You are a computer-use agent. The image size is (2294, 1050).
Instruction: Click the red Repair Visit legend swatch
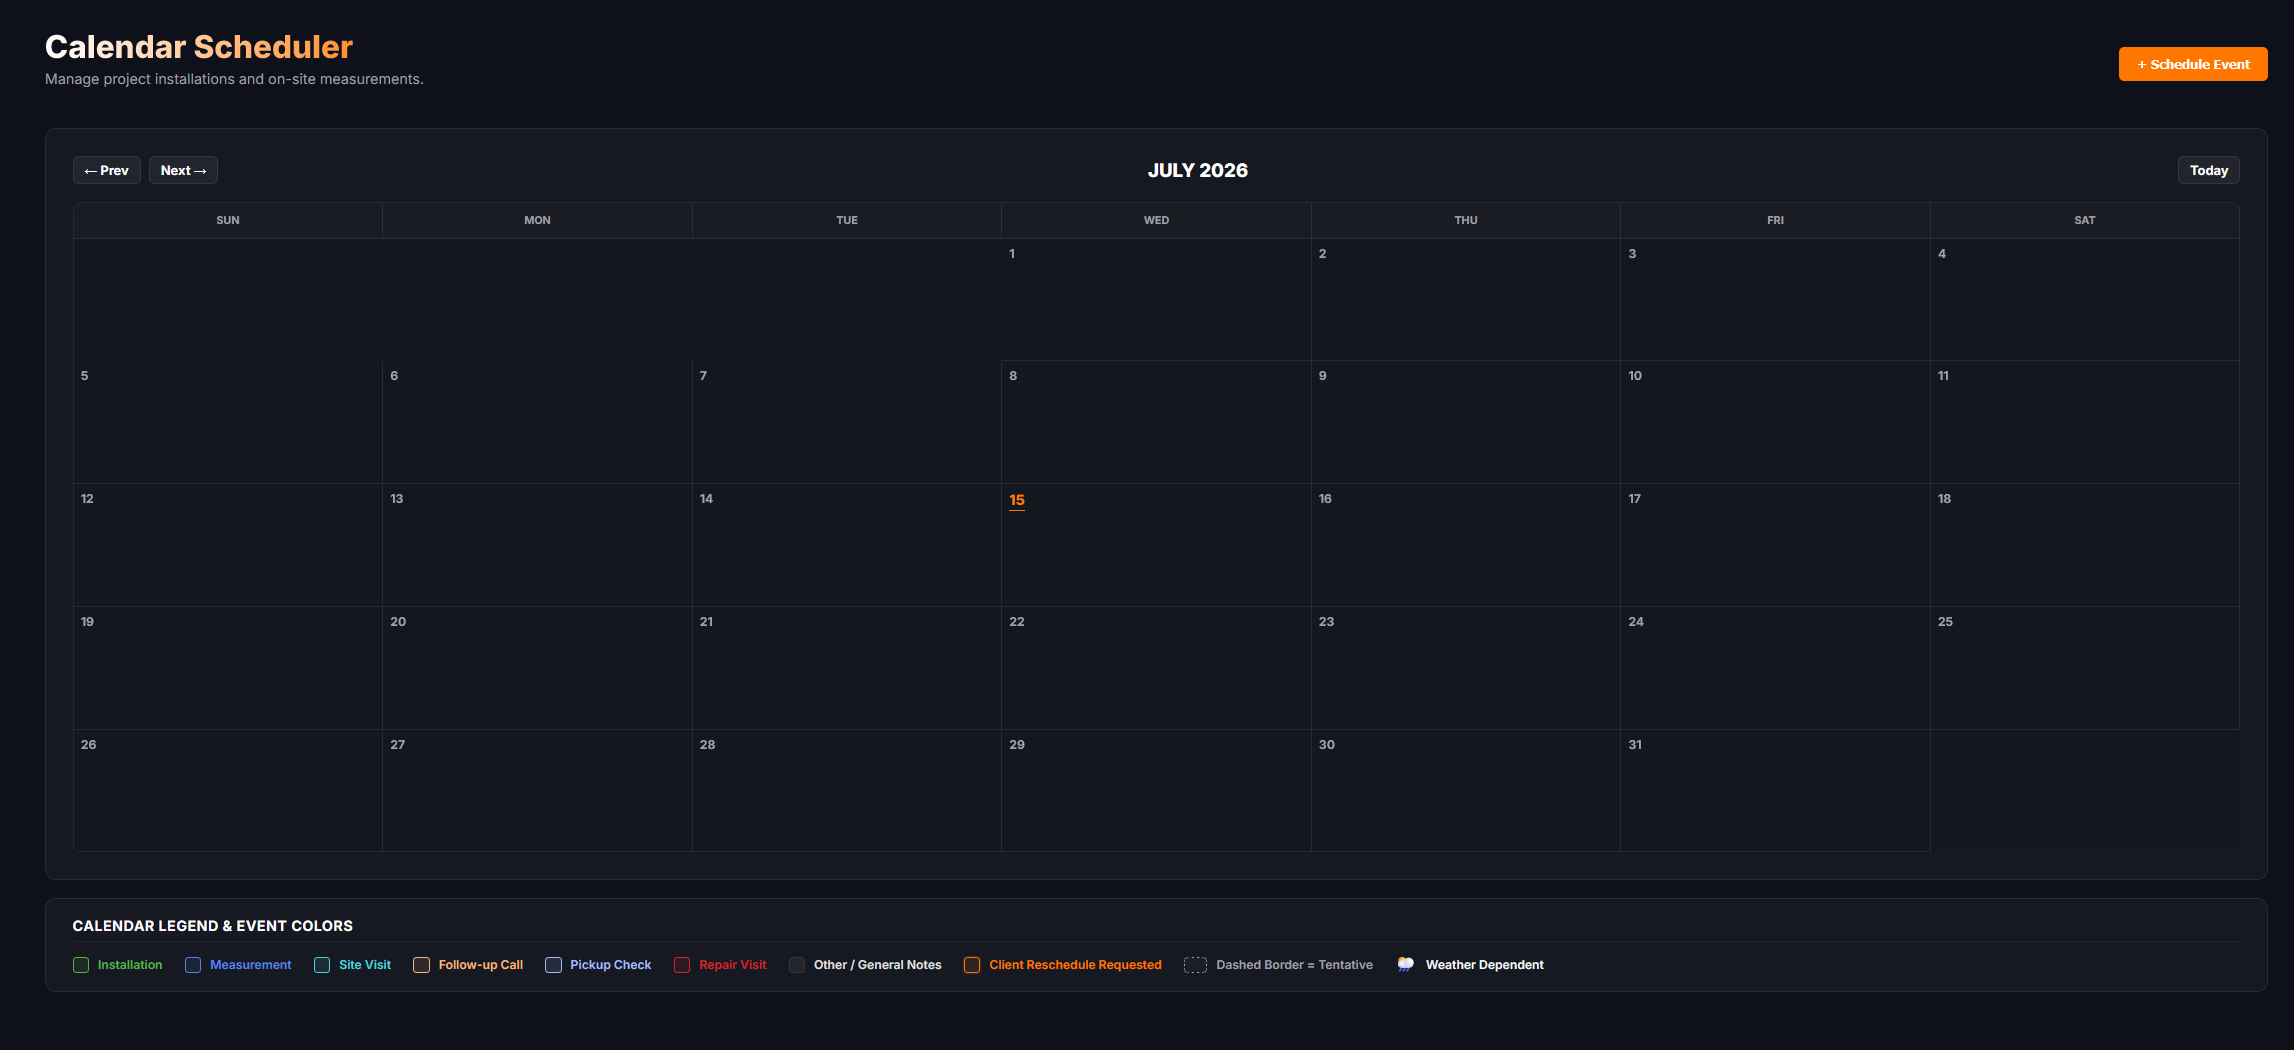(682, 965)
